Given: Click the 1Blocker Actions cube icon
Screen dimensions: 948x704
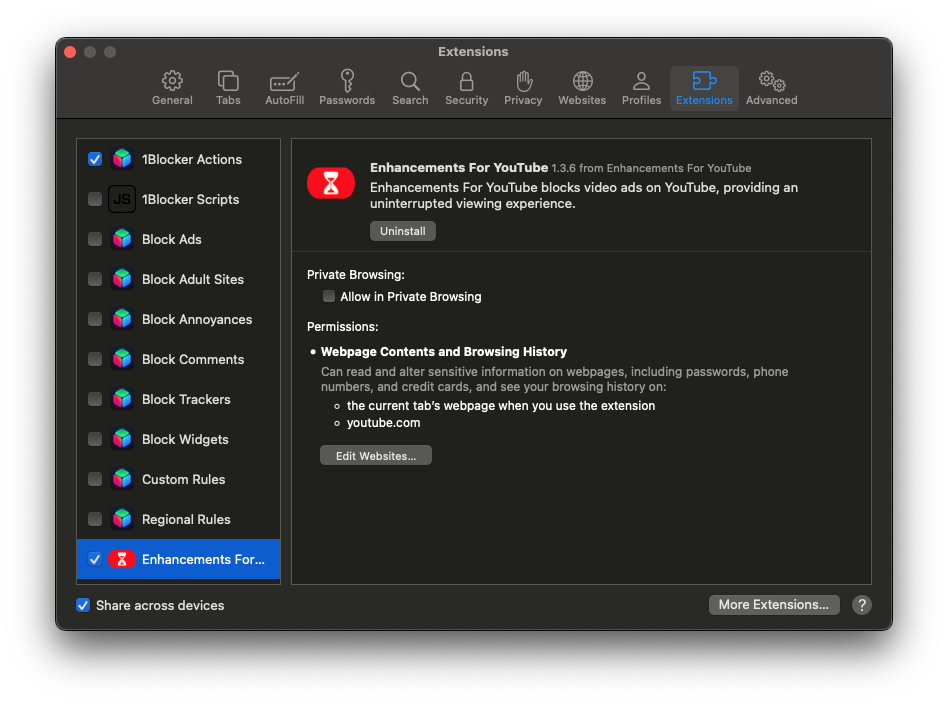Looking at the screenshot, I should click(x=122, y=159).
